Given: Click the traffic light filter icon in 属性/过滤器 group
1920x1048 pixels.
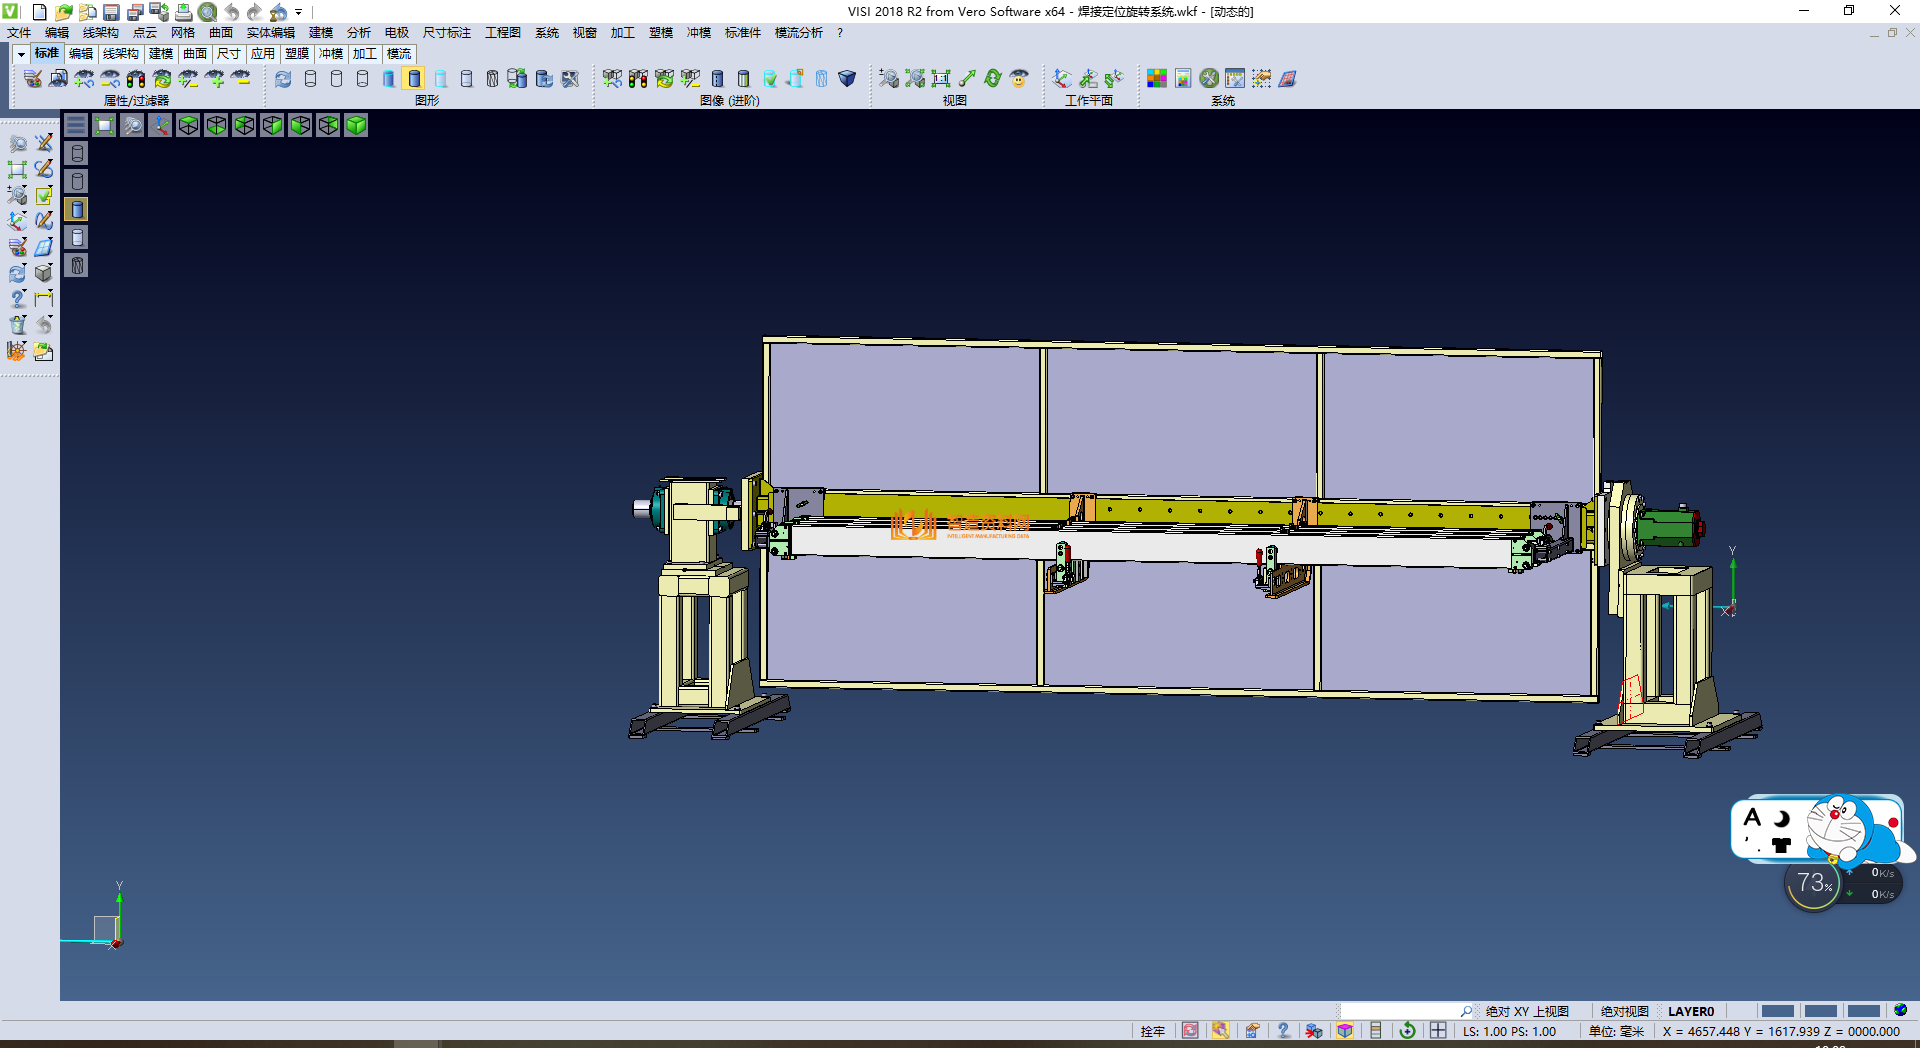Looking at the screenshot, I should click(136, 79).
